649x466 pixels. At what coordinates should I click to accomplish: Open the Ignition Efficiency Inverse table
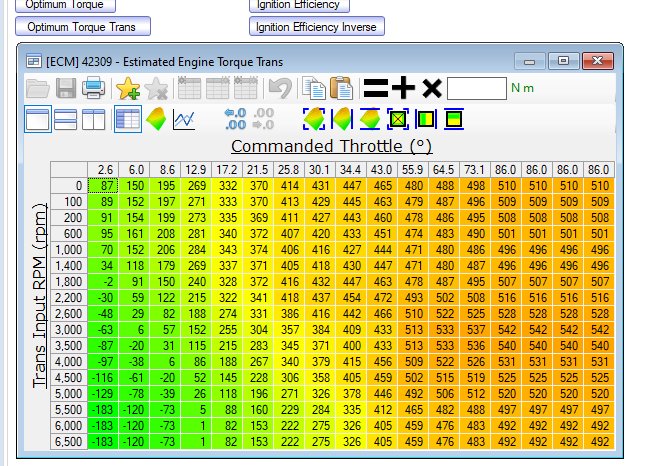coord(317,26)
